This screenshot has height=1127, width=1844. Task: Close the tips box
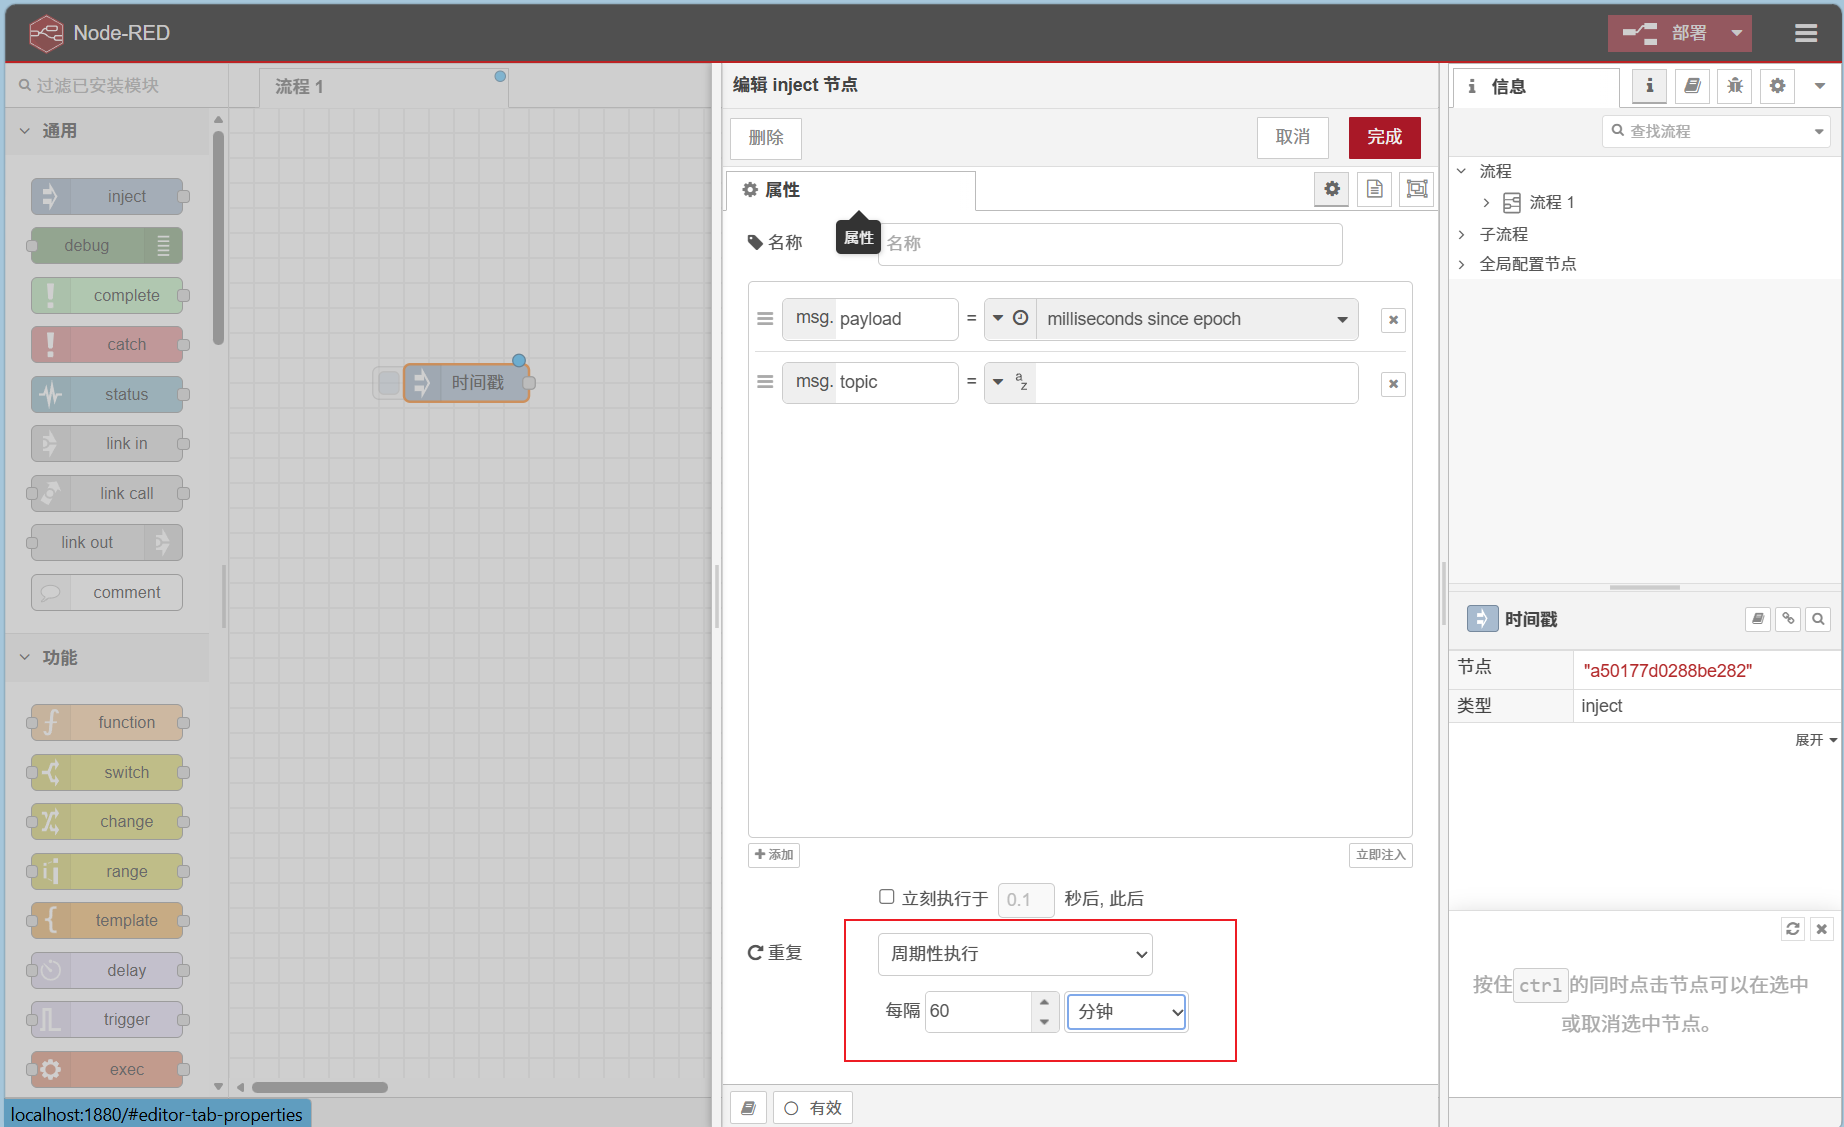(x=1822, y=929)
